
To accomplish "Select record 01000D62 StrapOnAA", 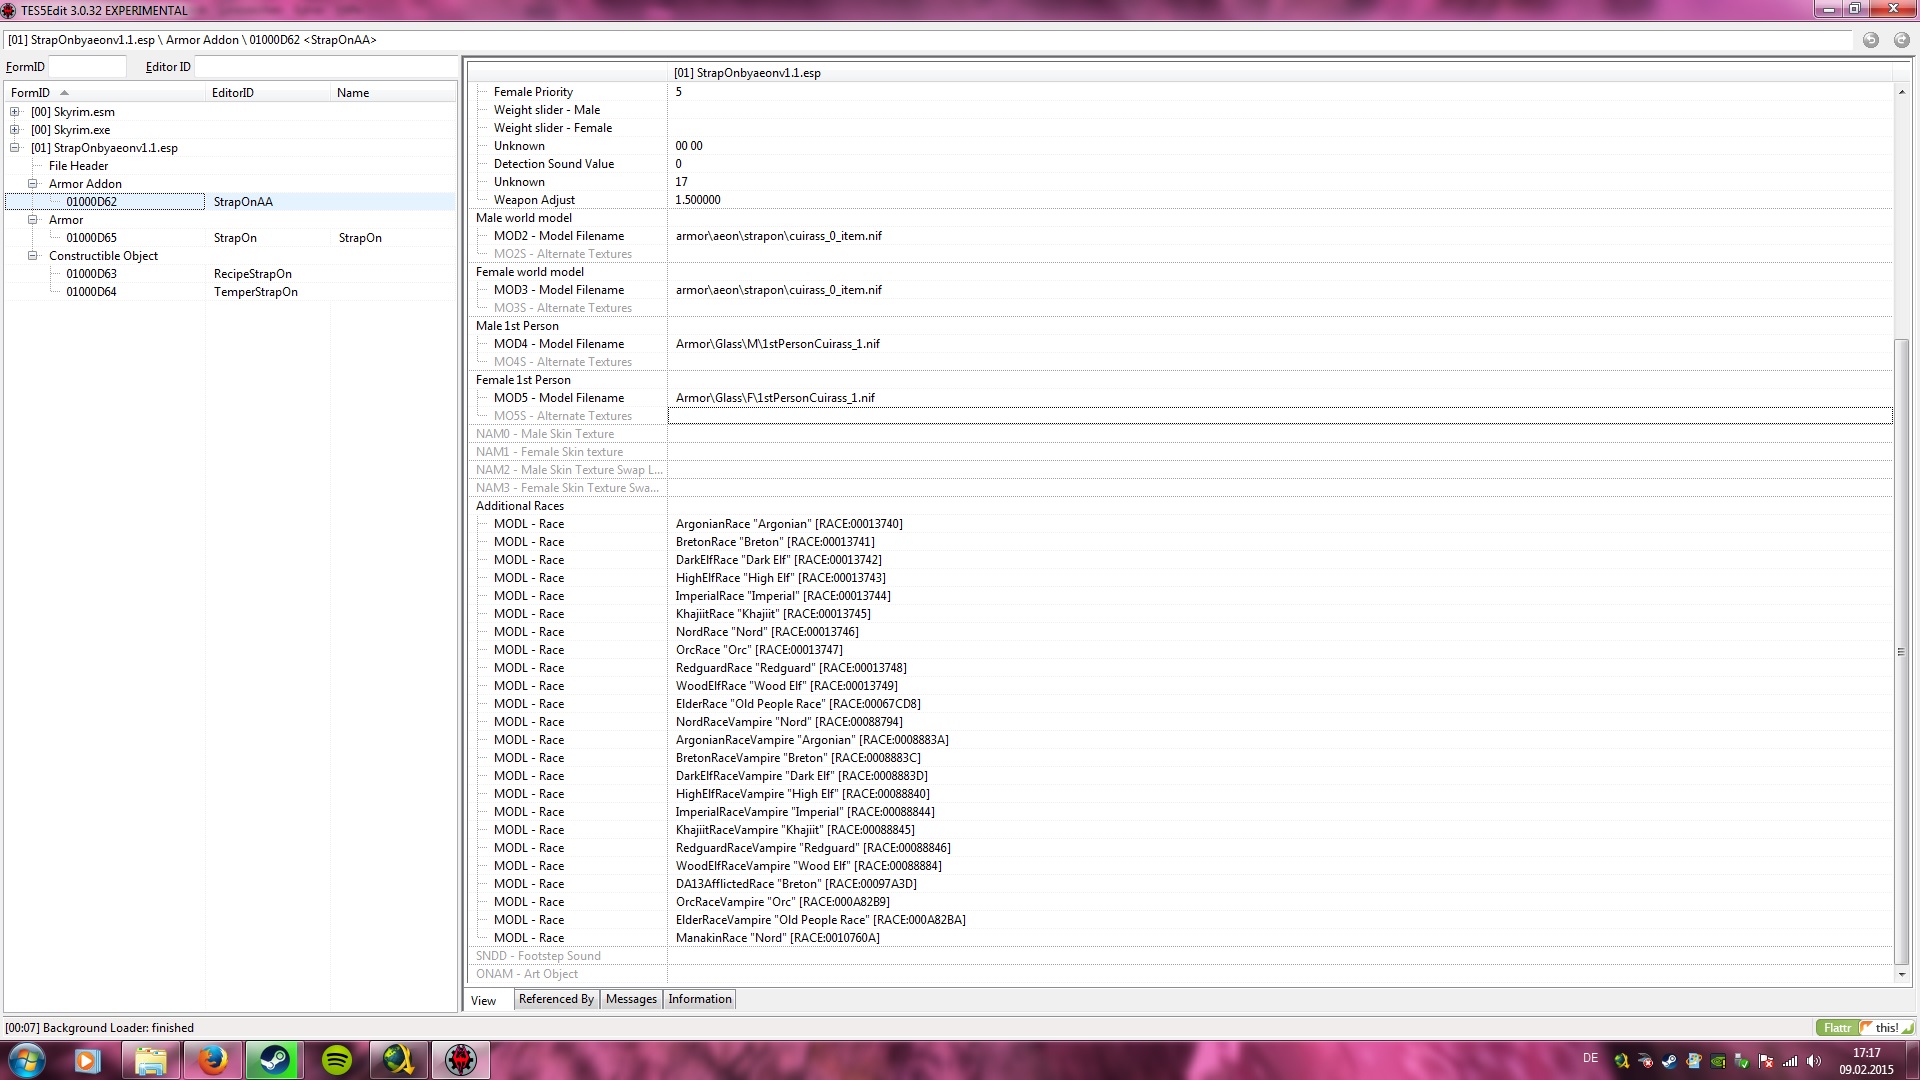I will (230, 202).
